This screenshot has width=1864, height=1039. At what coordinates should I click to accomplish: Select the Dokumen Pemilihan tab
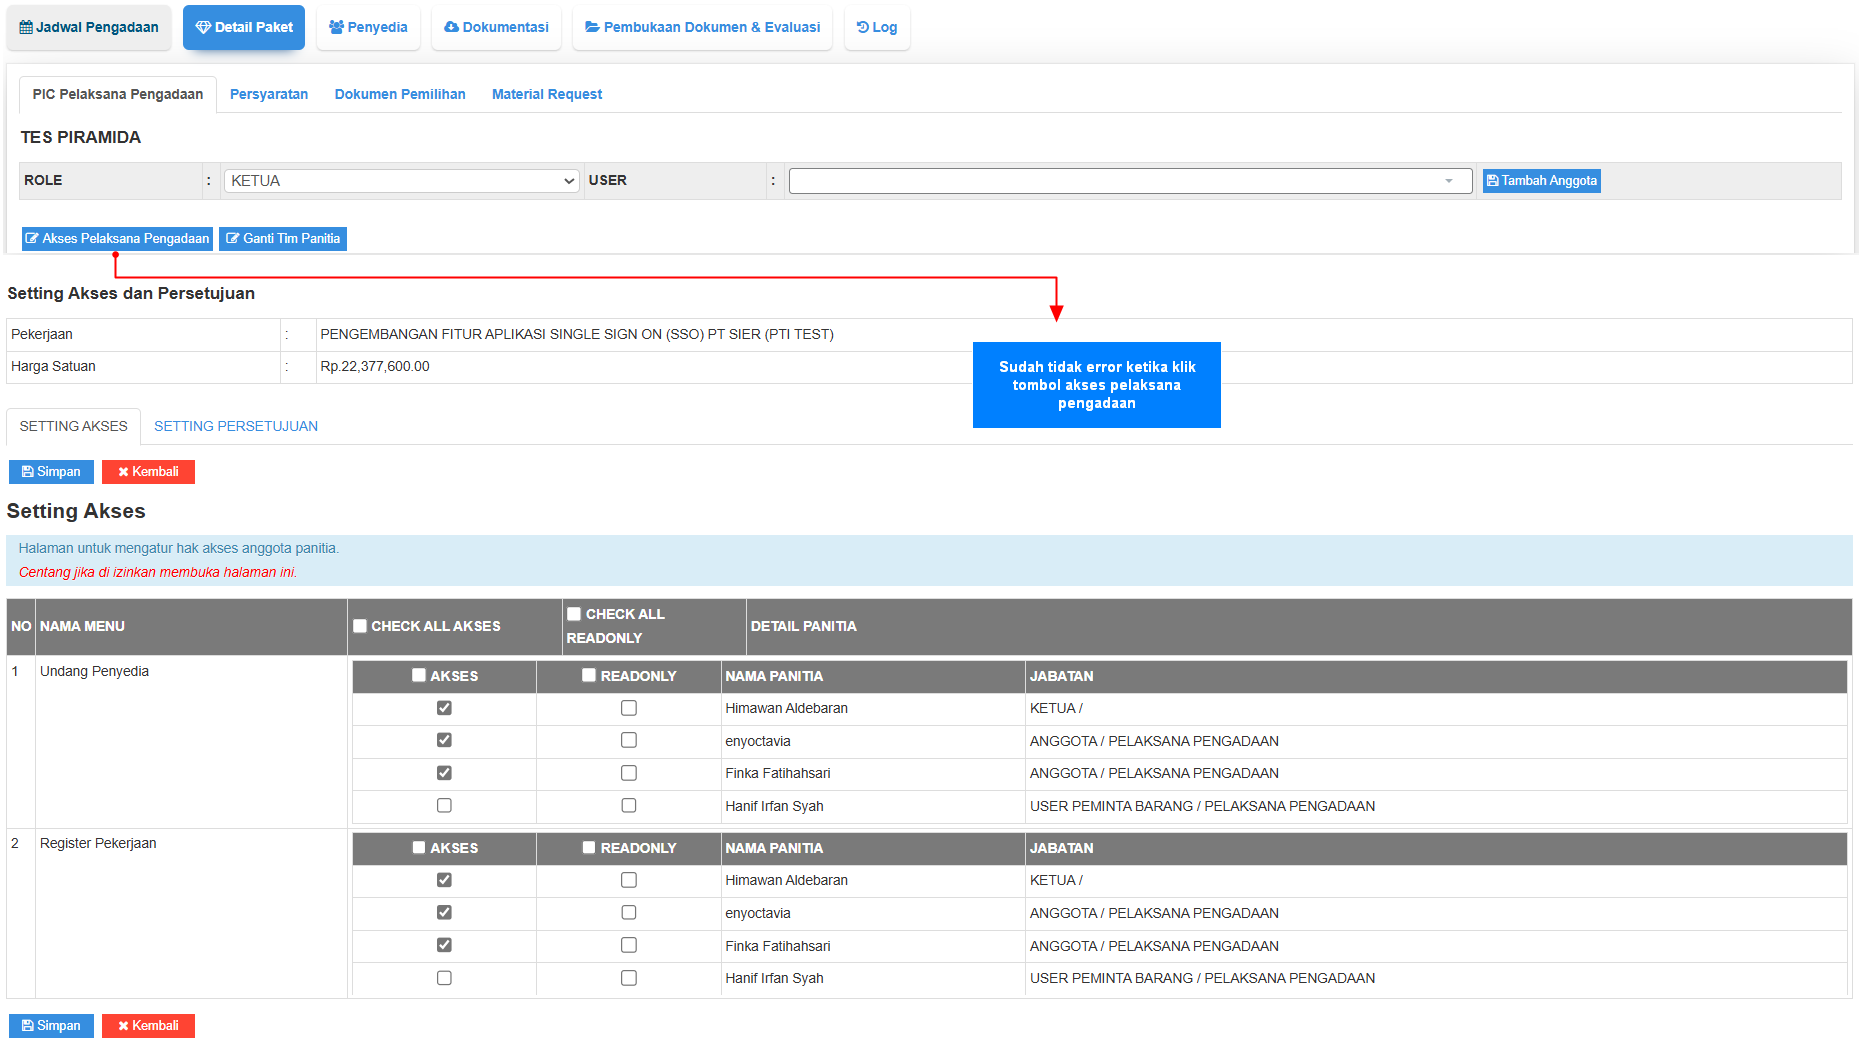pos(400,94)
